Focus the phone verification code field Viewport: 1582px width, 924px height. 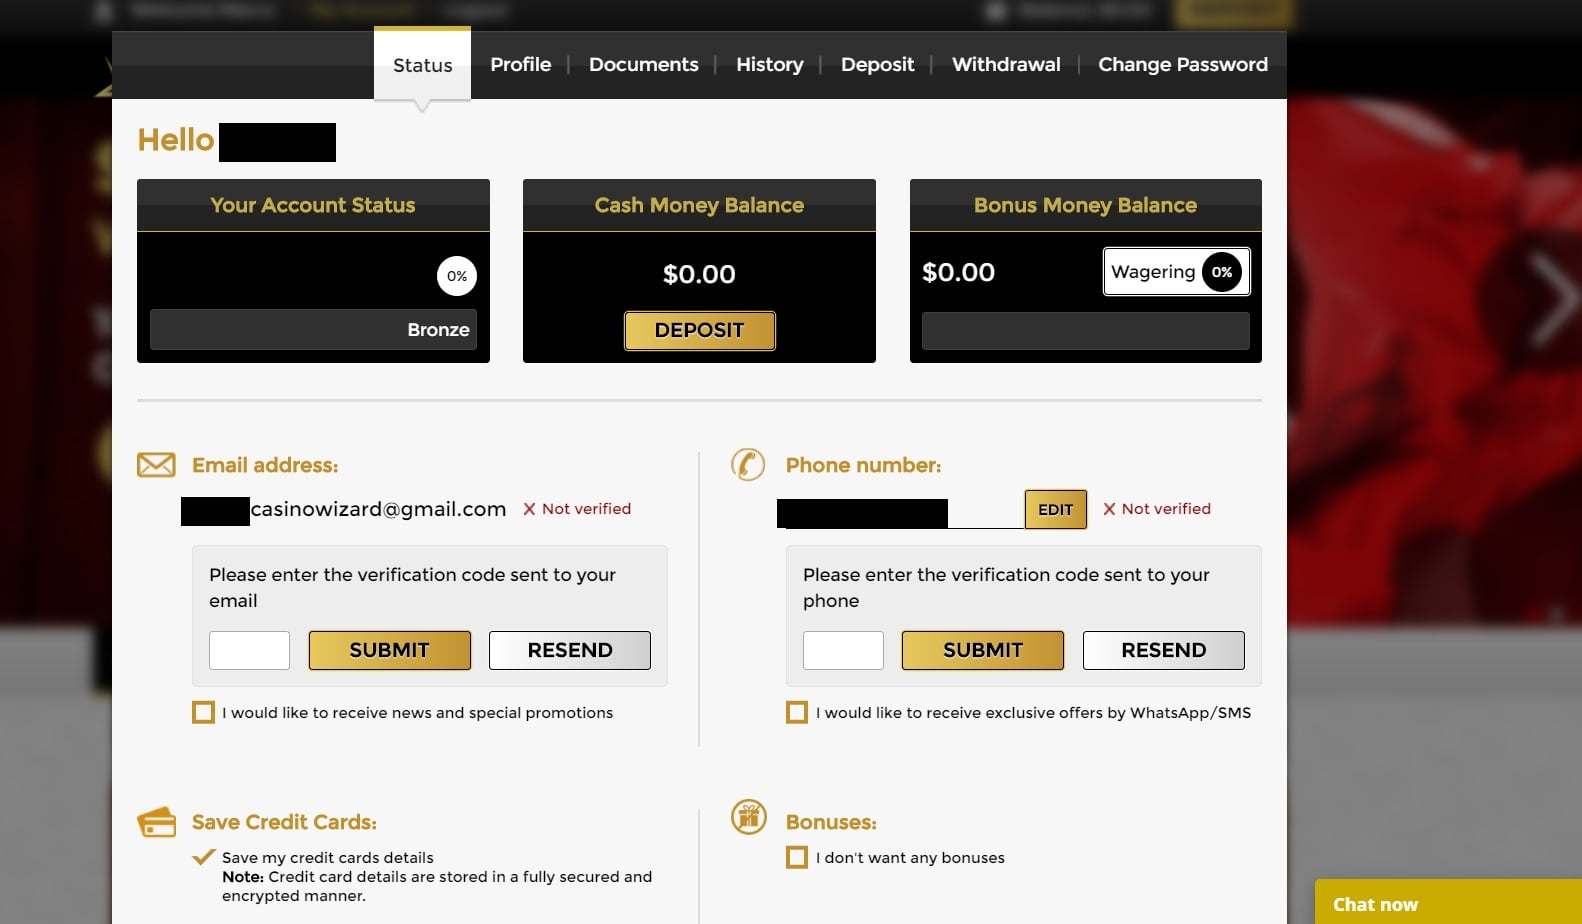tap(843, 650)
